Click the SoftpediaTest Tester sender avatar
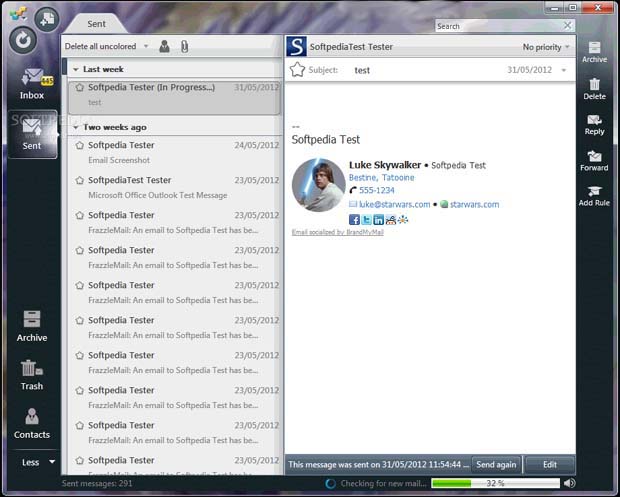620x497 pixels. [x=296, y=47]
